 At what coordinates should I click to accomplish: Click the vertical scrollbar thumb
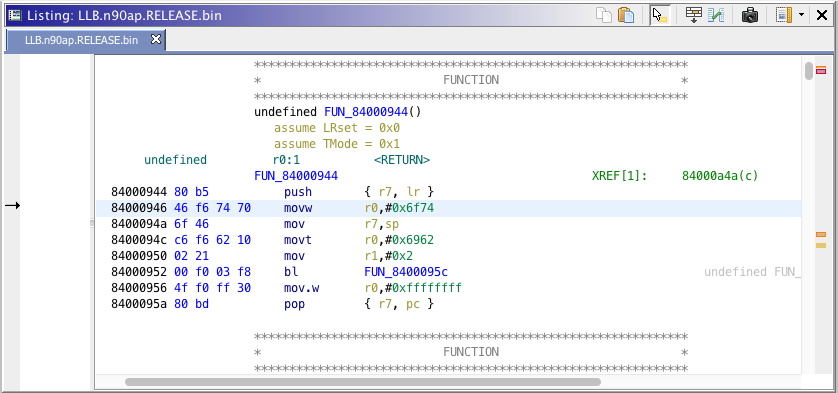pos(809,71)
